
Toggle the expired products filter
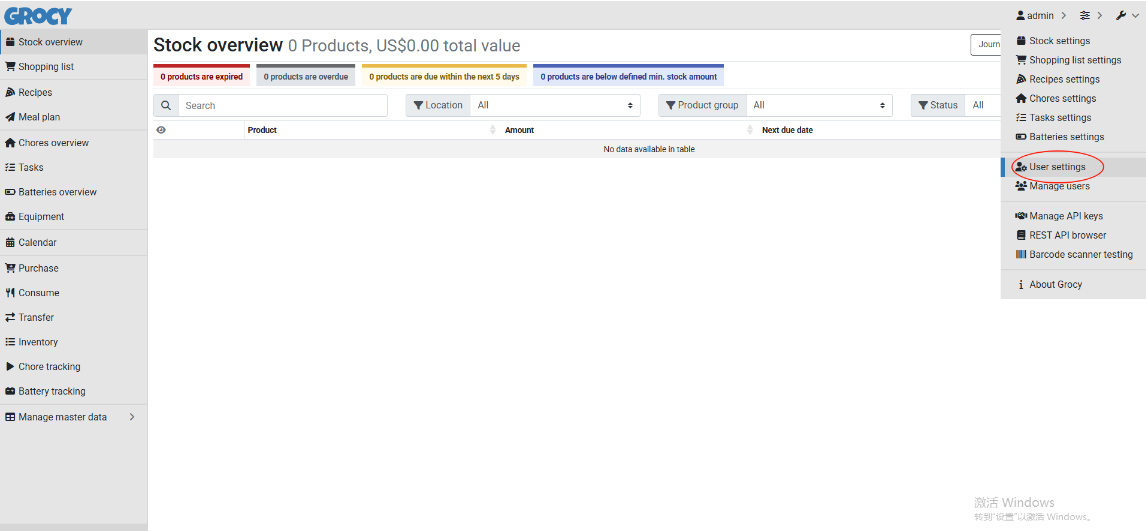point(202,76)
